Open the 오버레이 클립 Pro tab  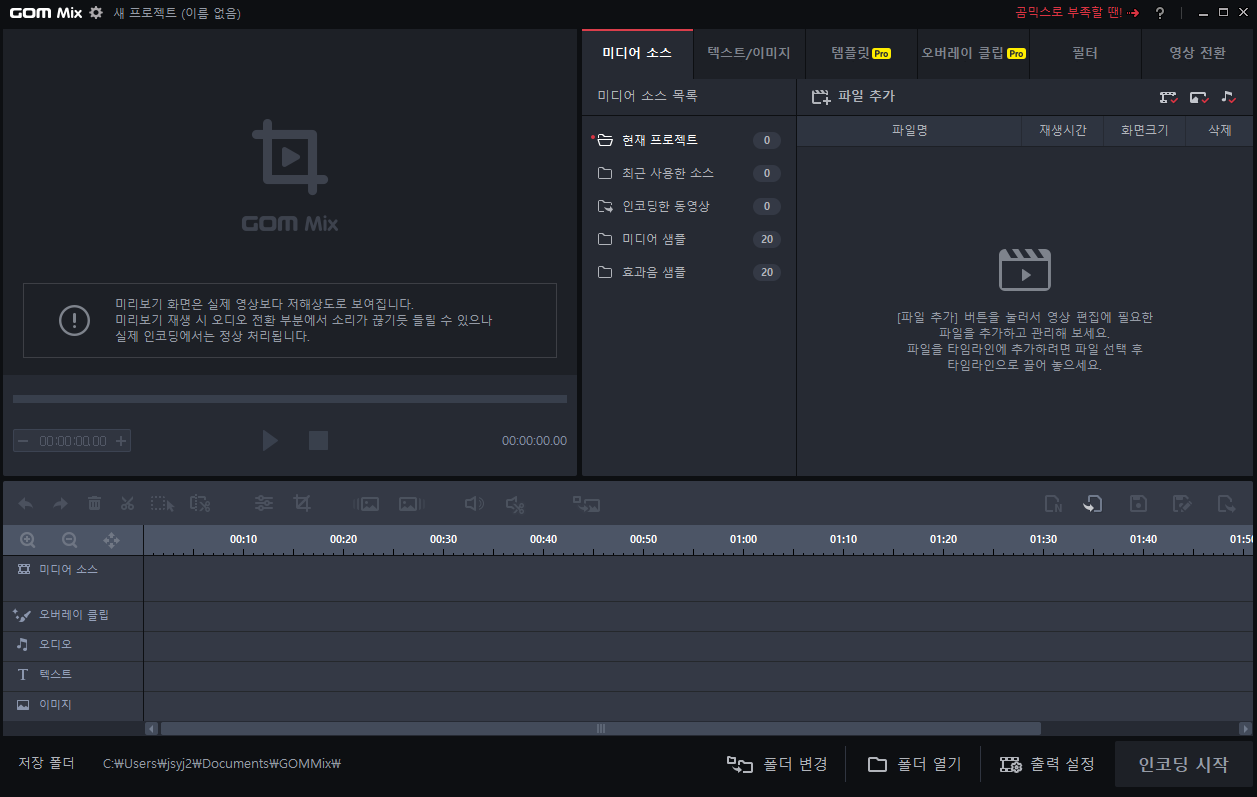(973, 54)
